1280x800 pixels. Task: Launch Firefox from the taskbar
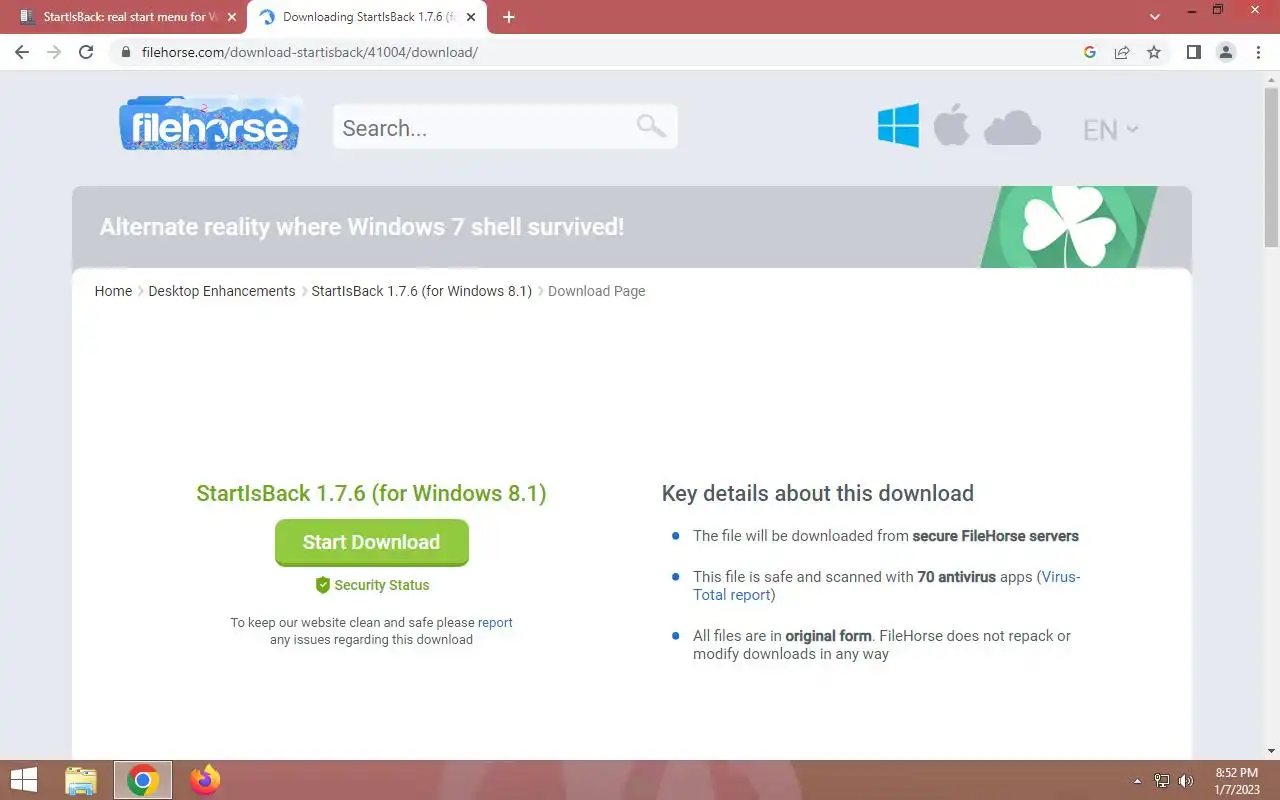tap(205, 780)
